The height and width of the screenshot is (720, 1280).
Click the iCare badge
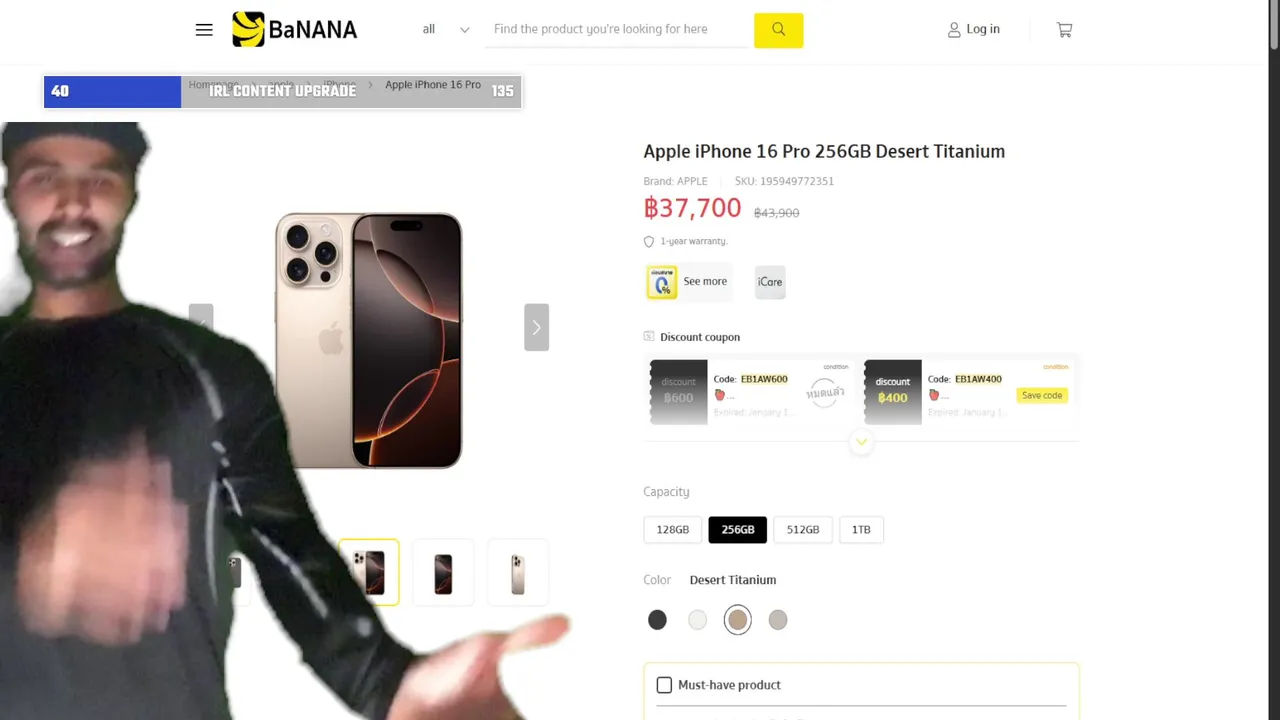(x=770, y=282)
